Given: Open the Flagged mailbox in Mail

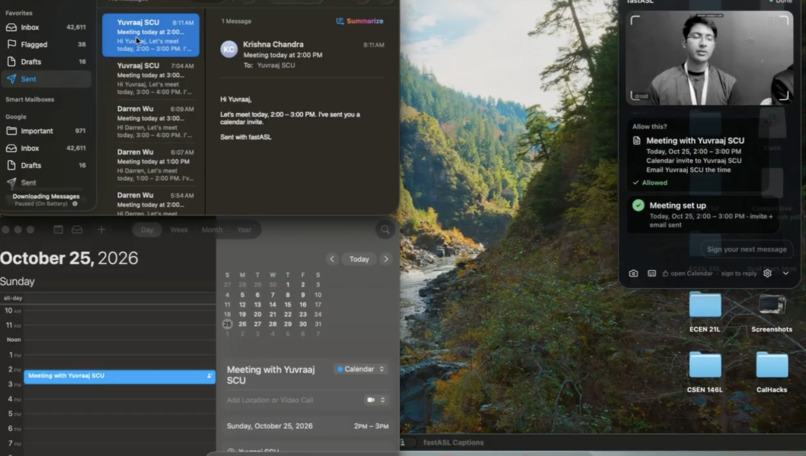Looking at the screenshot, I should 46,45.
